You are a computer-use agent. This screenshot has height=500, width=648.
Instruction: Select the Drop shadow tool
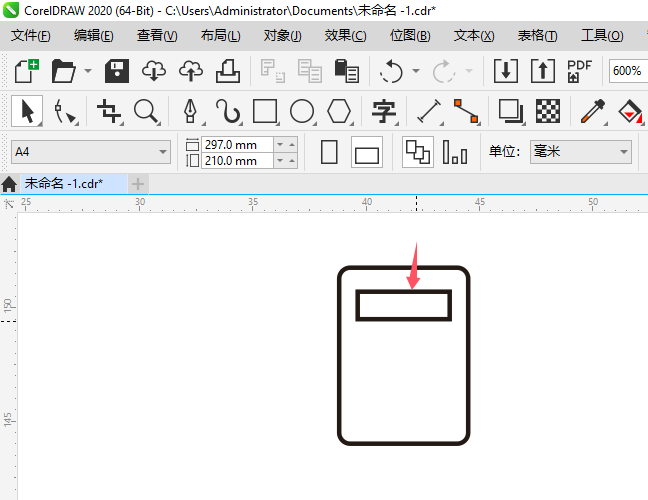tap(511, 111)
